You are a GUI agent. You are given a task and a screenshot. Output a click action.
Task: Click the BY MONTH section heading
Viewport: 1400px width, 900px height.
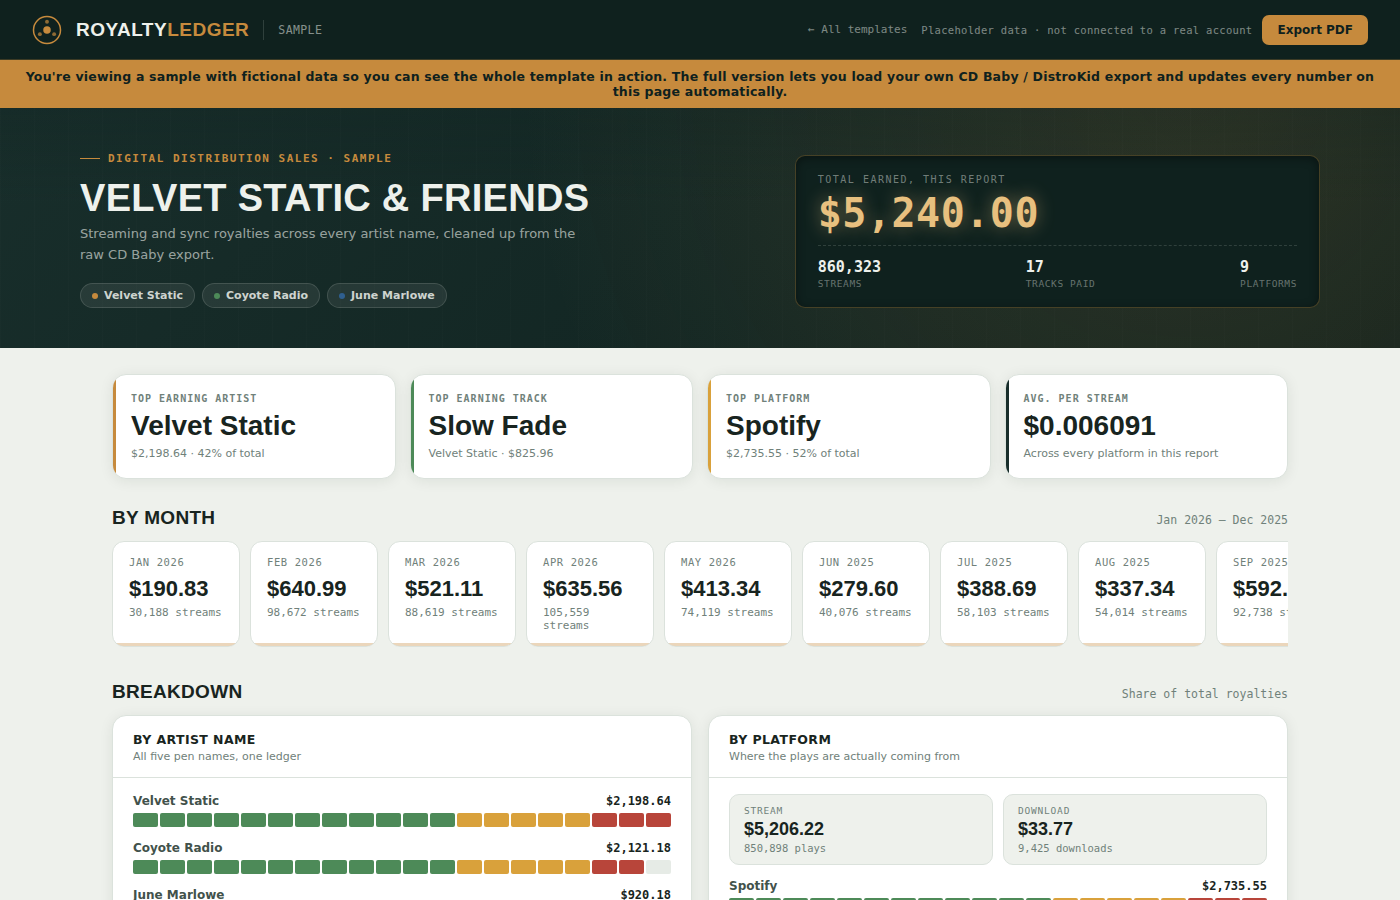click(x=163, y=518)
